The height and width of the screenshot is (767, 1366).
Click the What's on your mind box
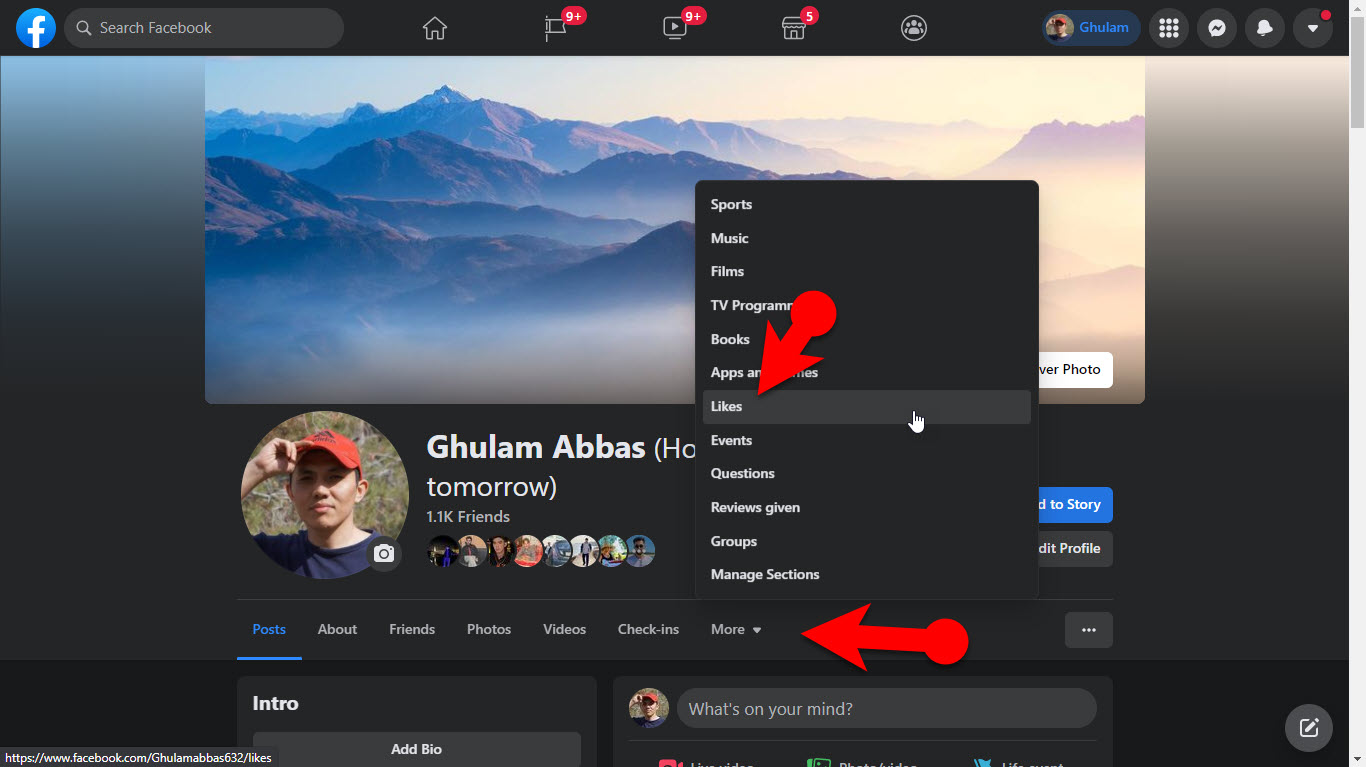coord(886,709)
